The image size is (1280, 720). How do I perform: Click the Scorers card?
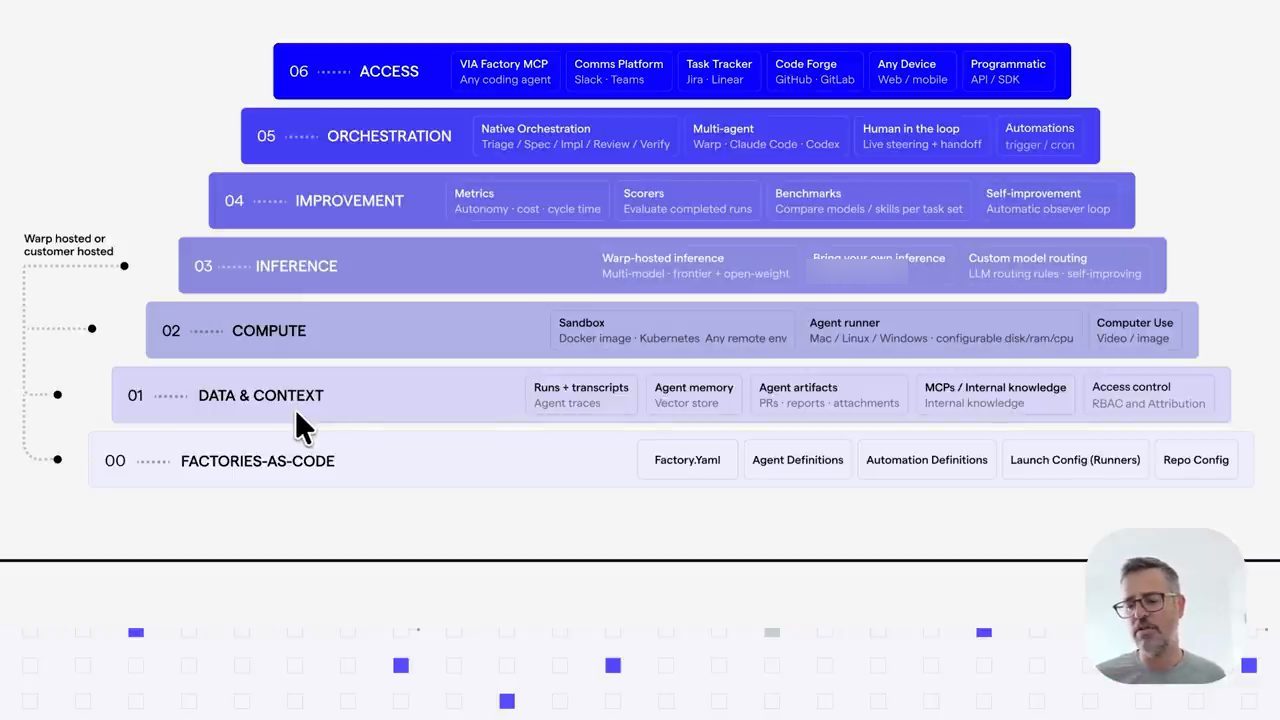coord(688,201)
